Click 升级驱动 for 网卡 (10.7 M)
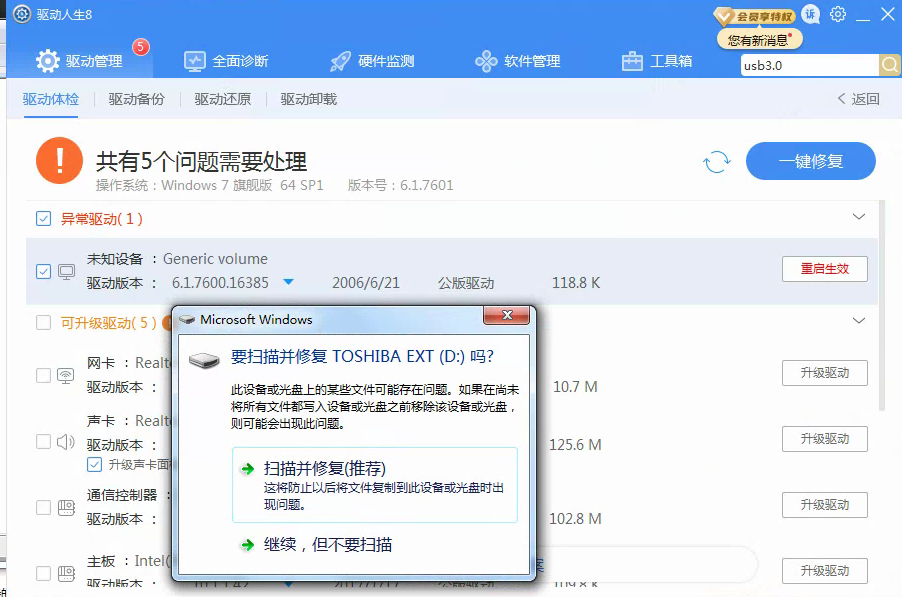The width and height of the screenshot is (902, 597). point(824,373)
